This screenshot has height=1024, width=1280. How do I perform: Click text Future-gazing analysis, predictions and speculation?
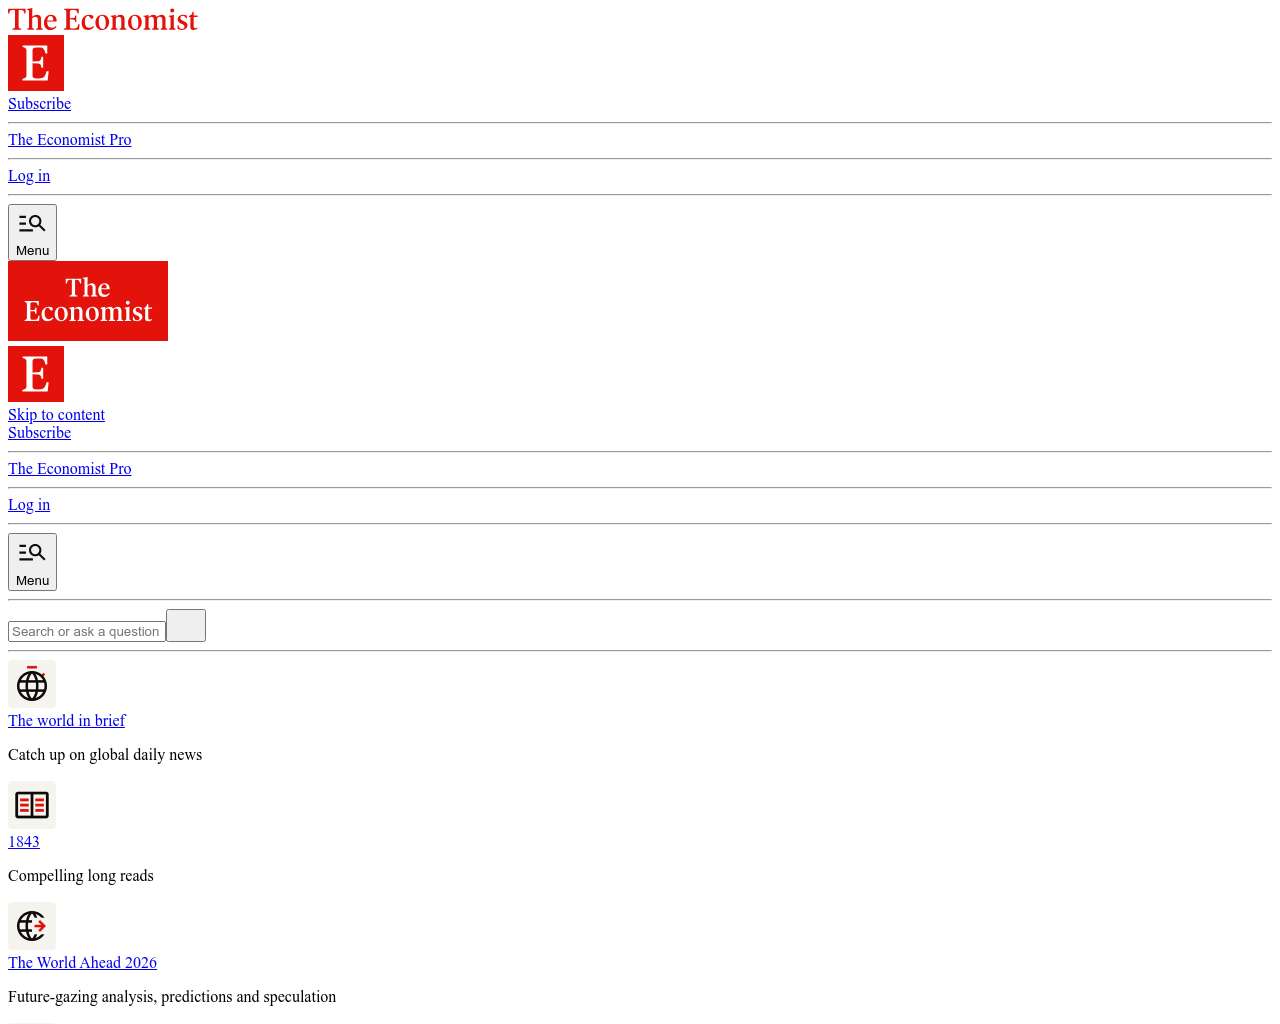172,997
